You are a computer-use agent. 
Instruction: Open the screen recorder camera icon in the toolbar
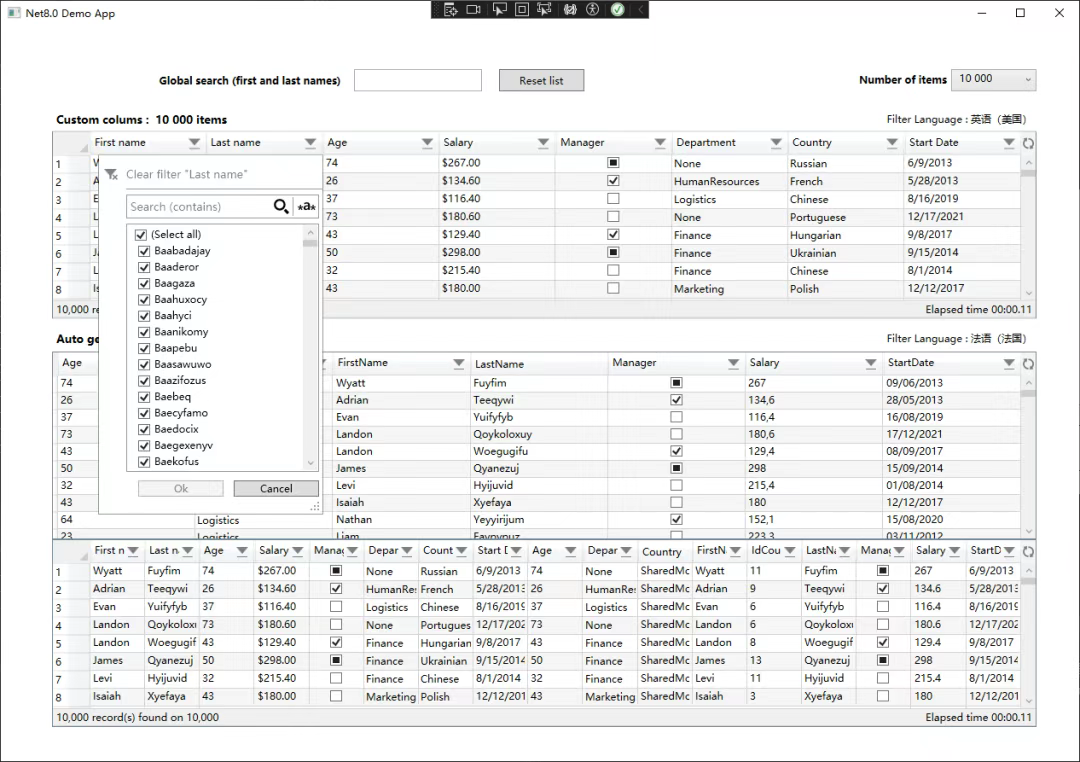[473, 10]
